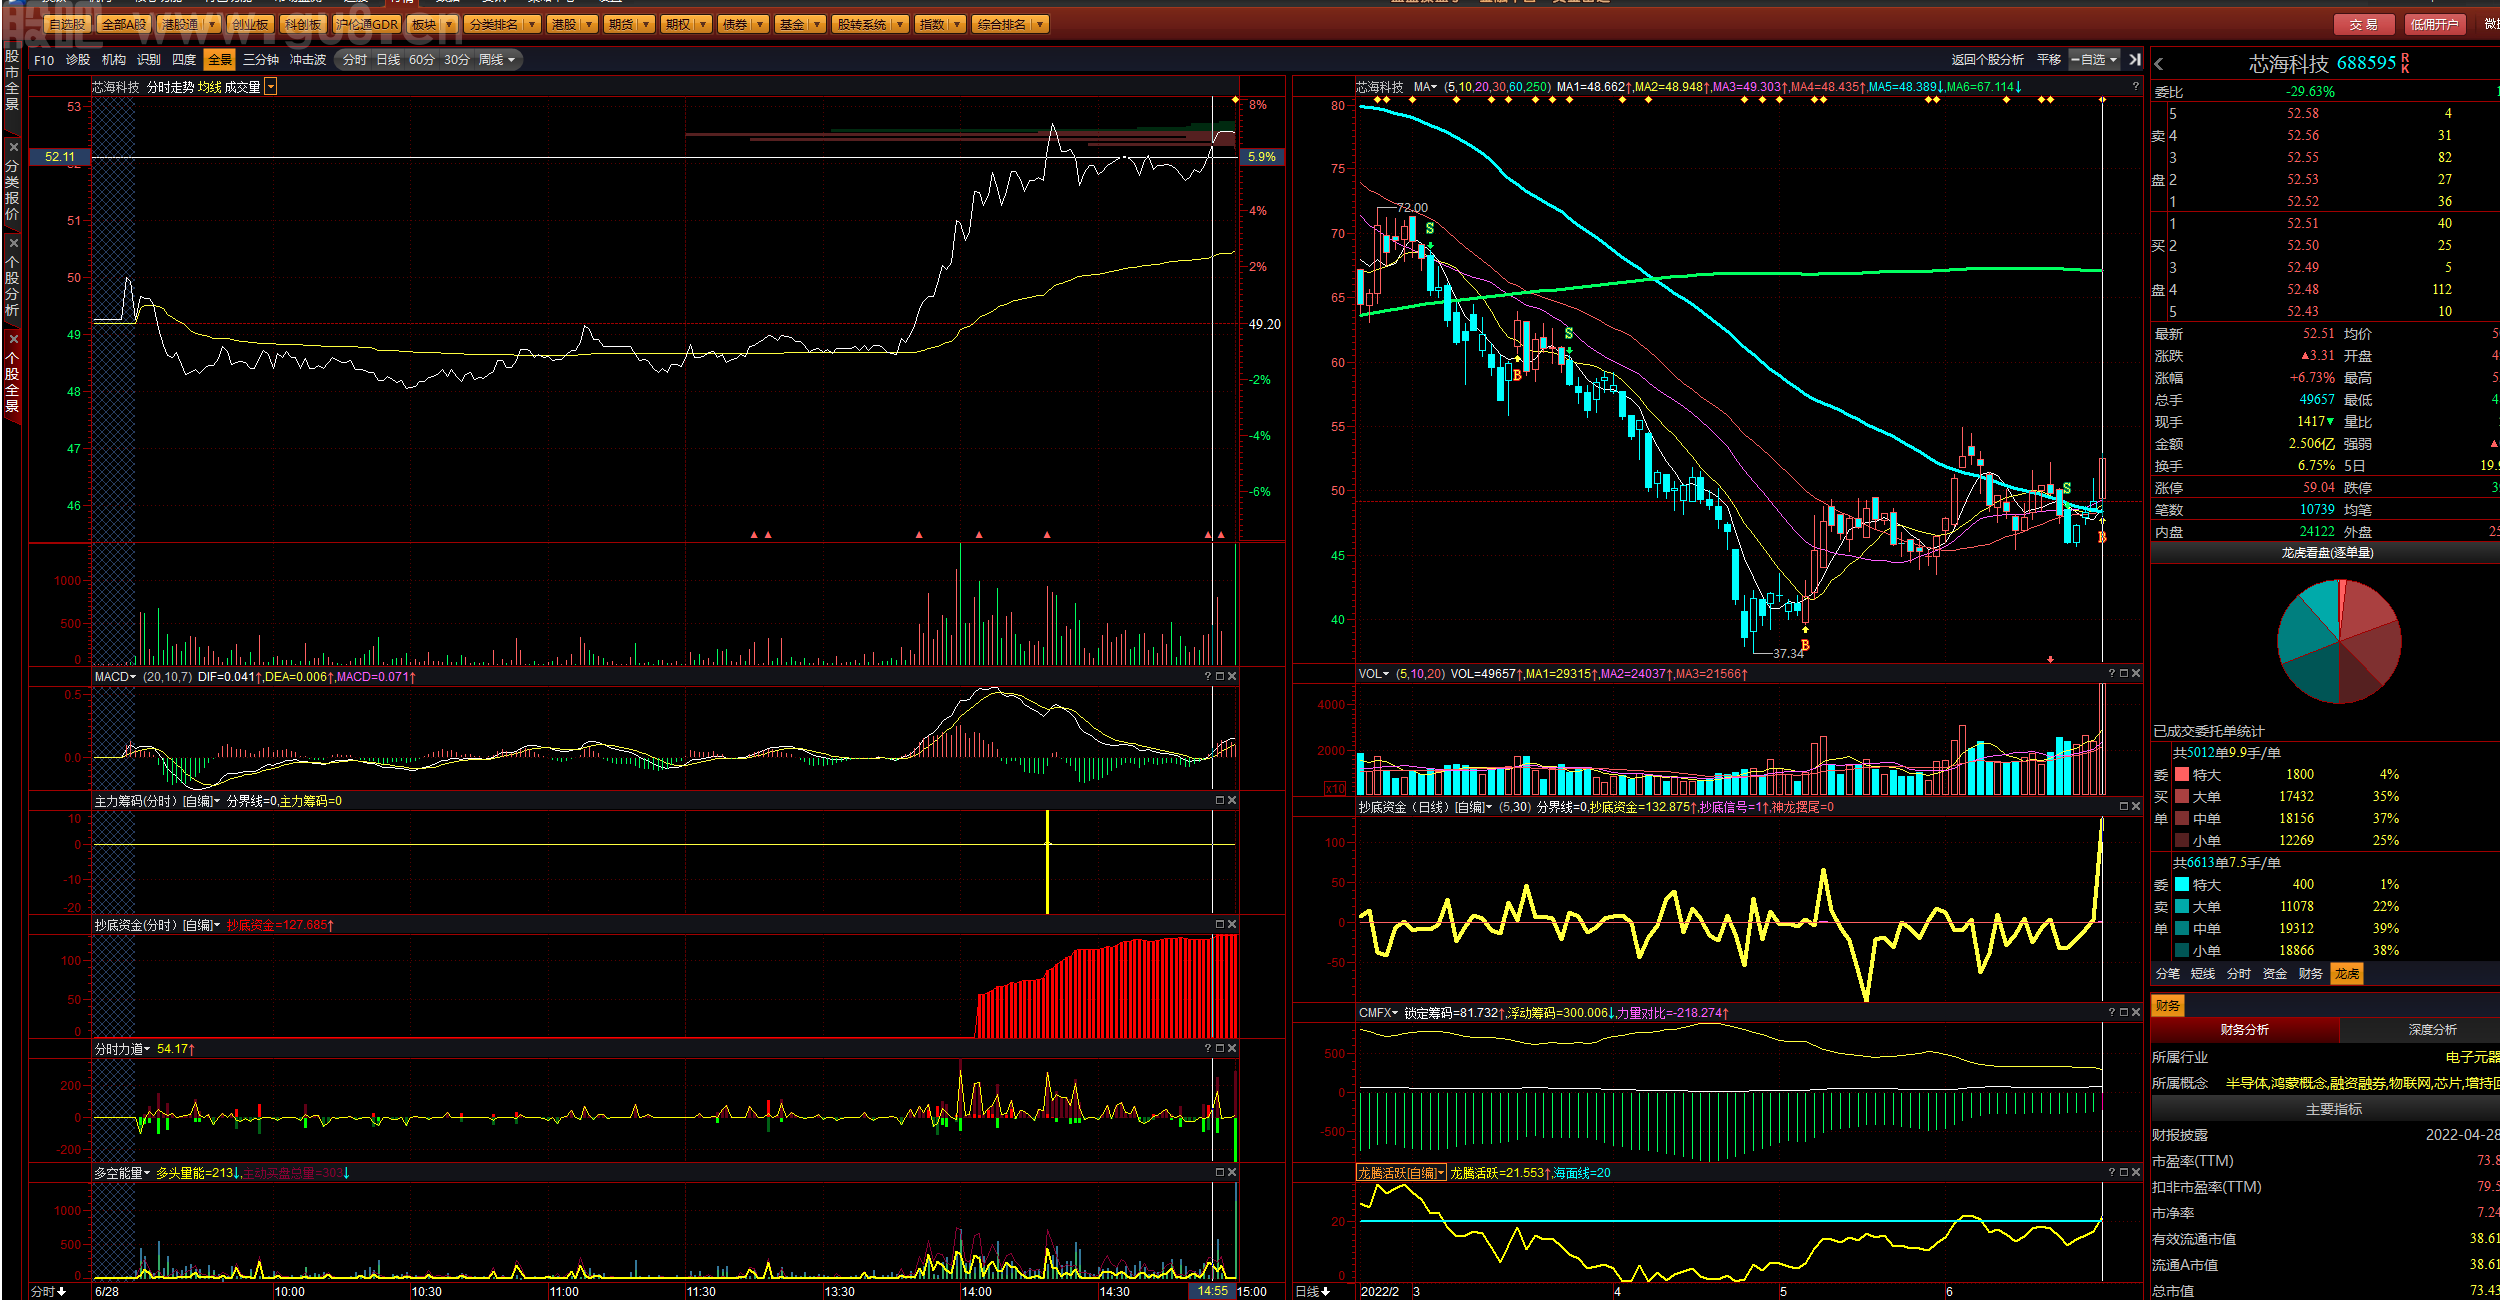This screenshot has width=2500, height=1300.
Task: Maximize the VOL indicator pane
Action: click(2124, 674)
